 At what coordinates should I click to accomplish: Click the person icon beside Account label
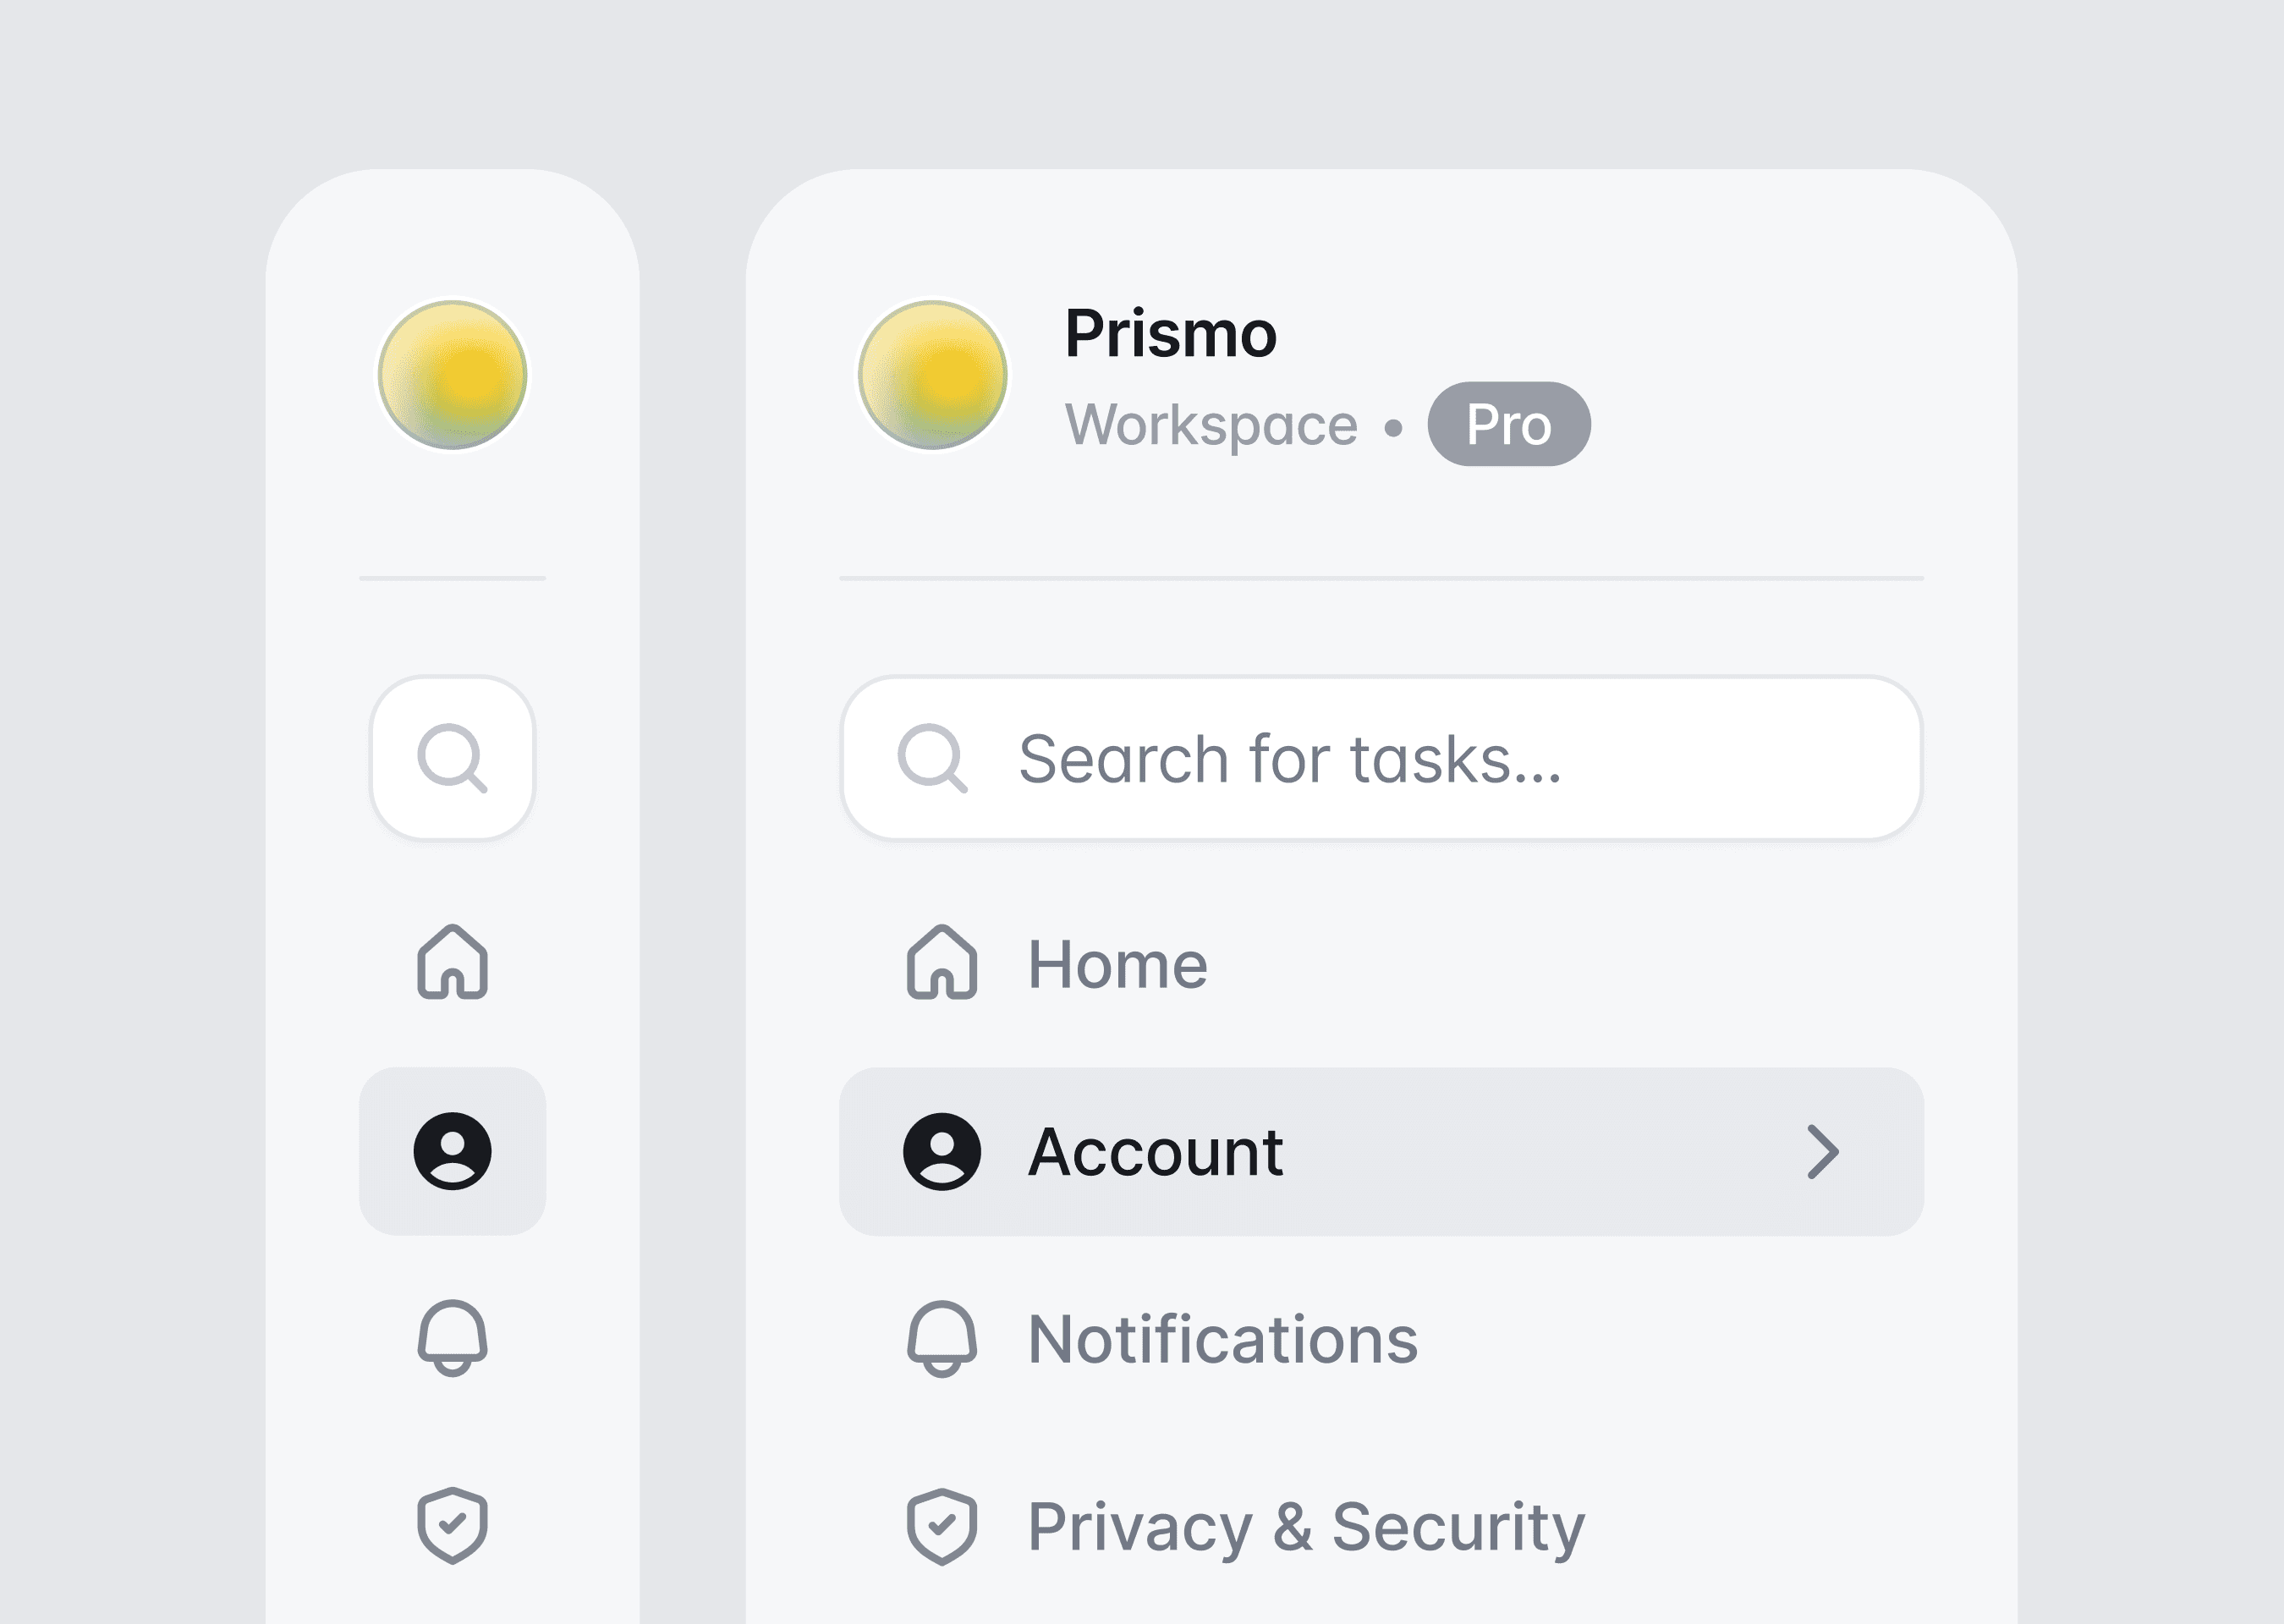941,1151
